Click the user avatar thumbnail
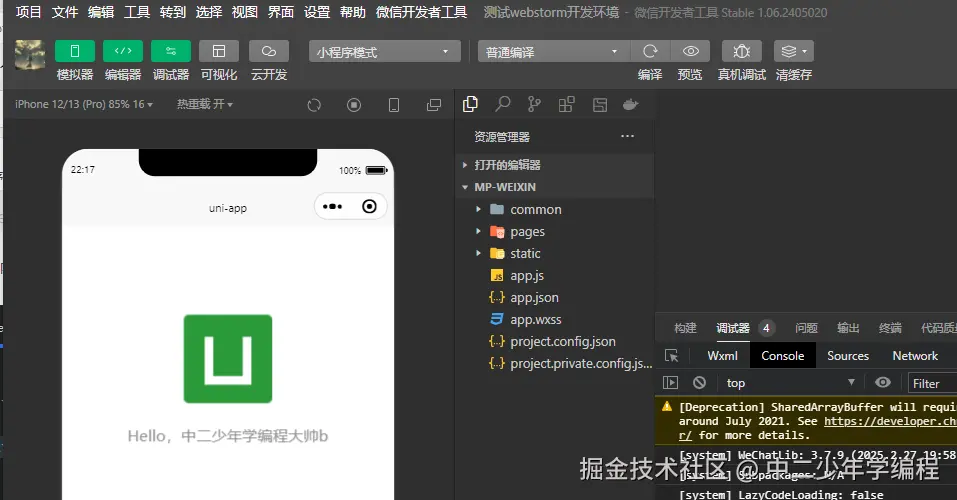The height and width of the screenshot is (500, 957). (30, 54)
